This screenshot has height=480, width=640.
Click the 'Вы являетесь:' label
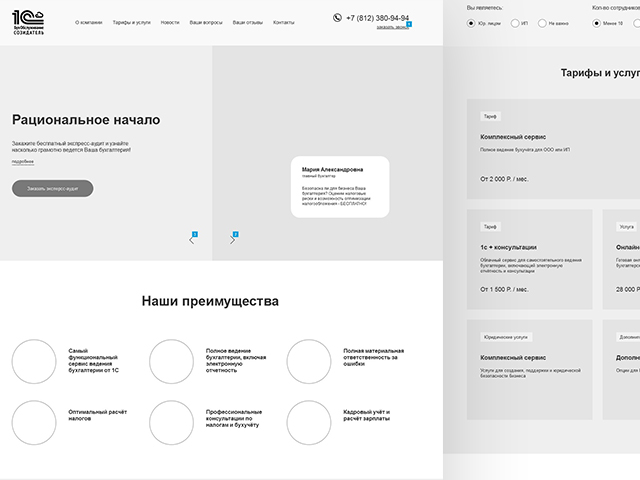pos(484,8)
